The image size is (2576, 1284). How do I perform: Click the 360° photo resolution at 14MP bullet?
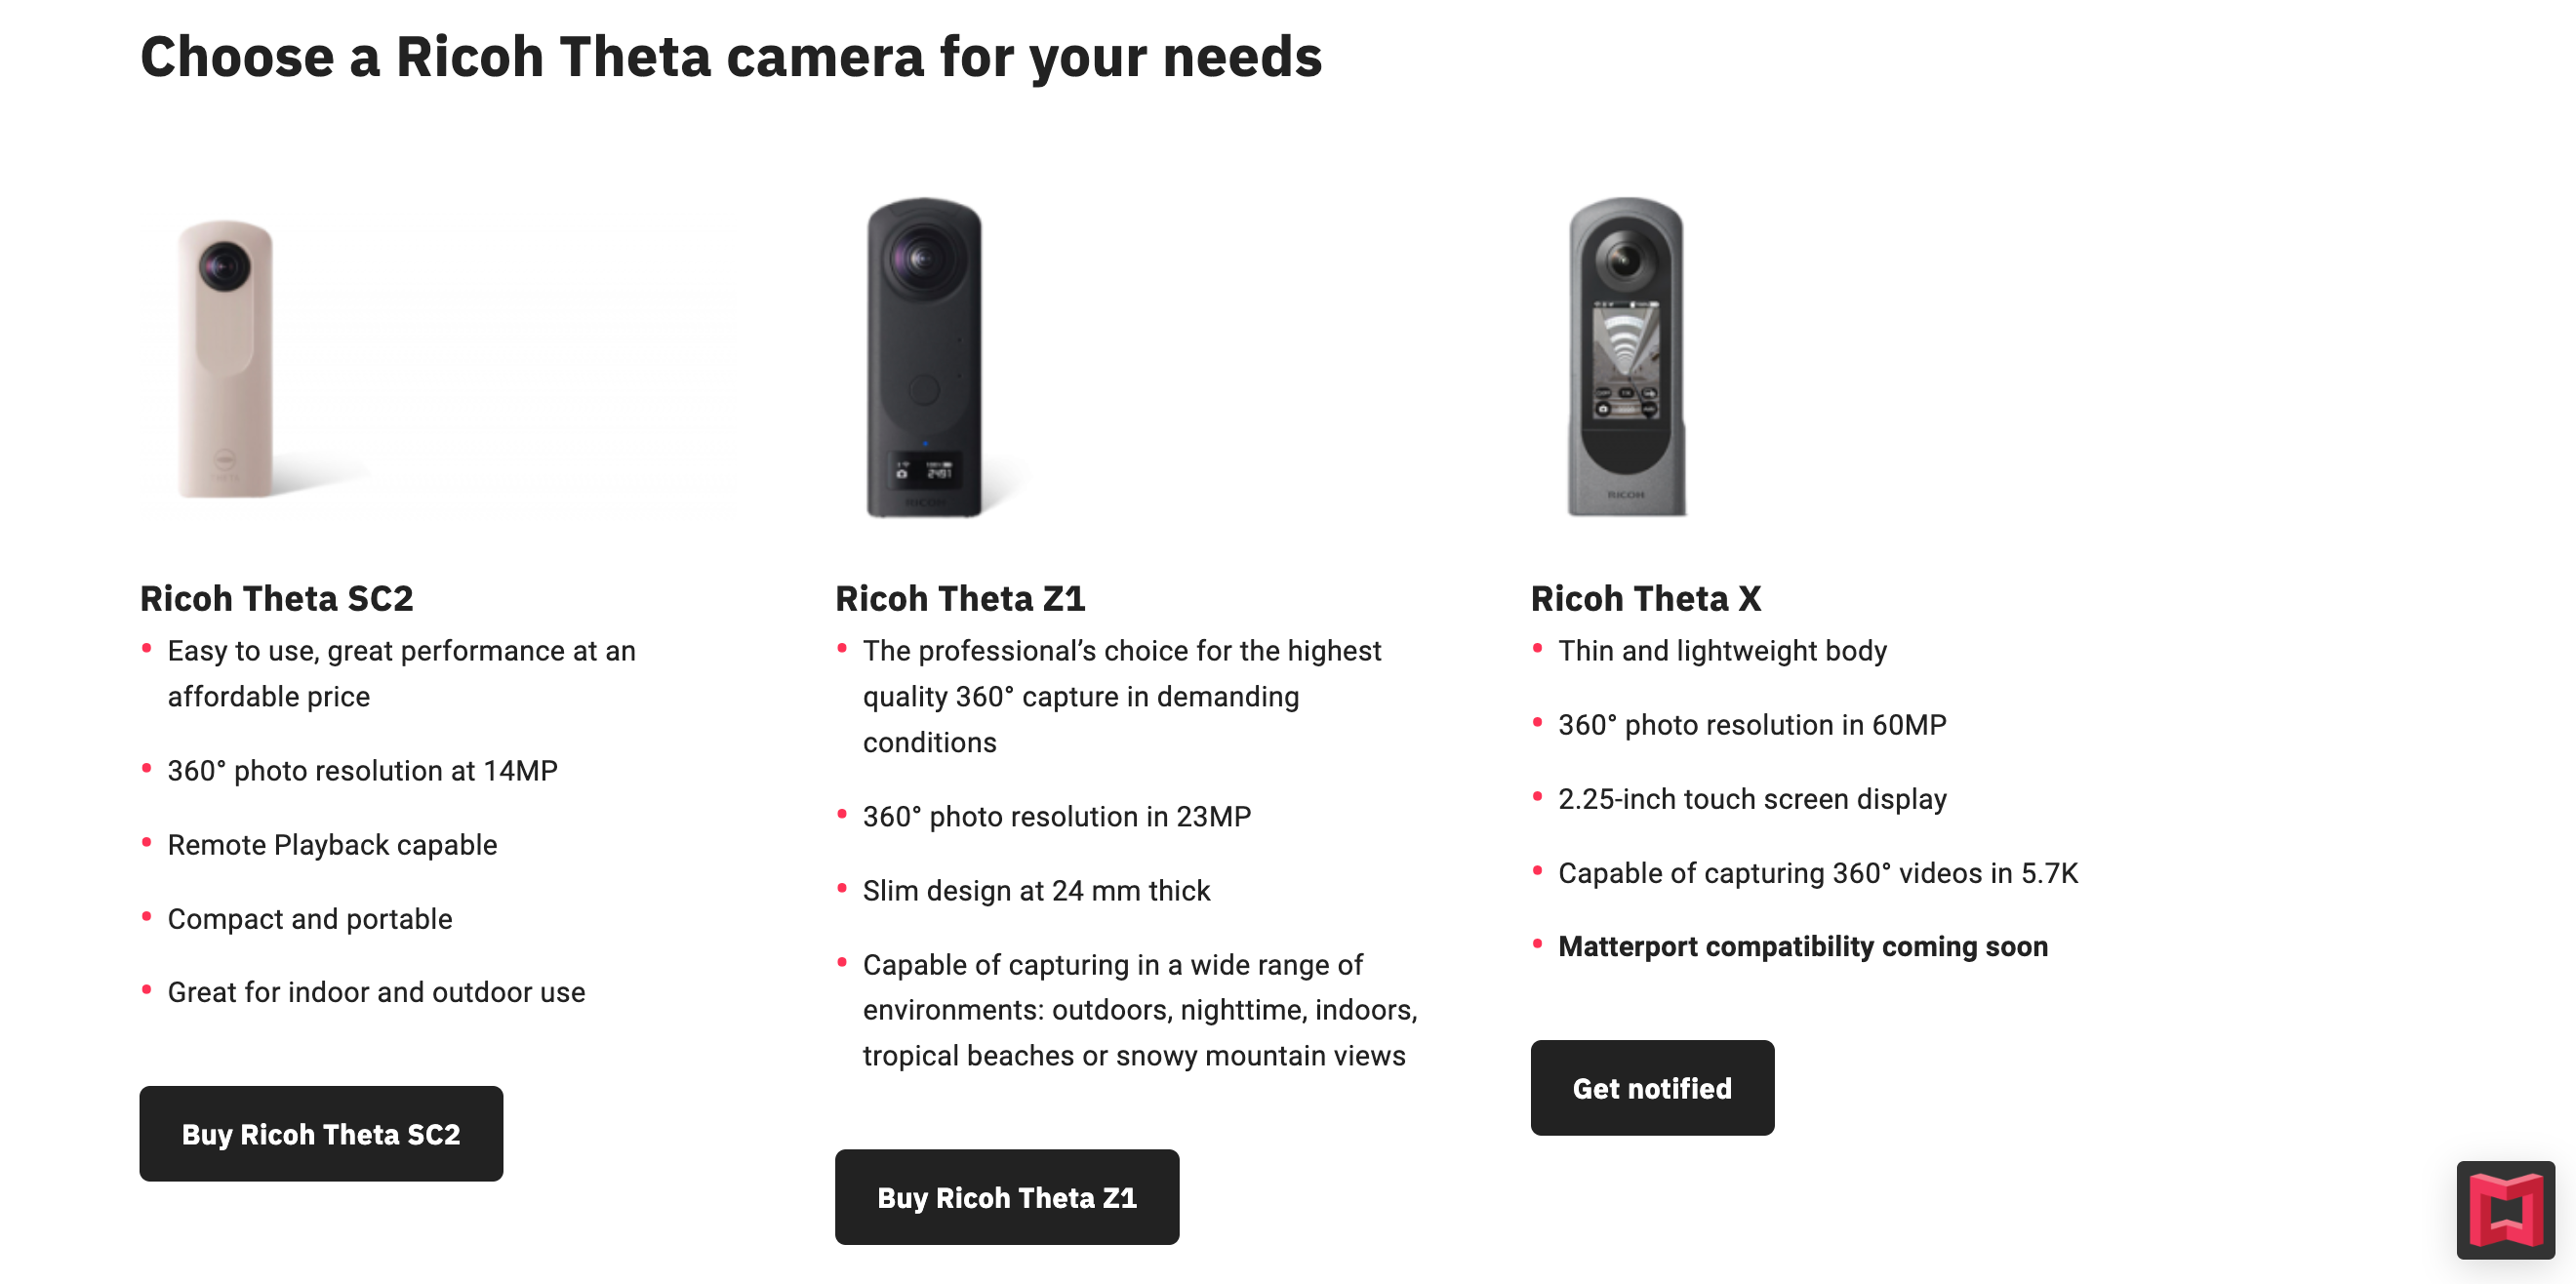(362, 770)
